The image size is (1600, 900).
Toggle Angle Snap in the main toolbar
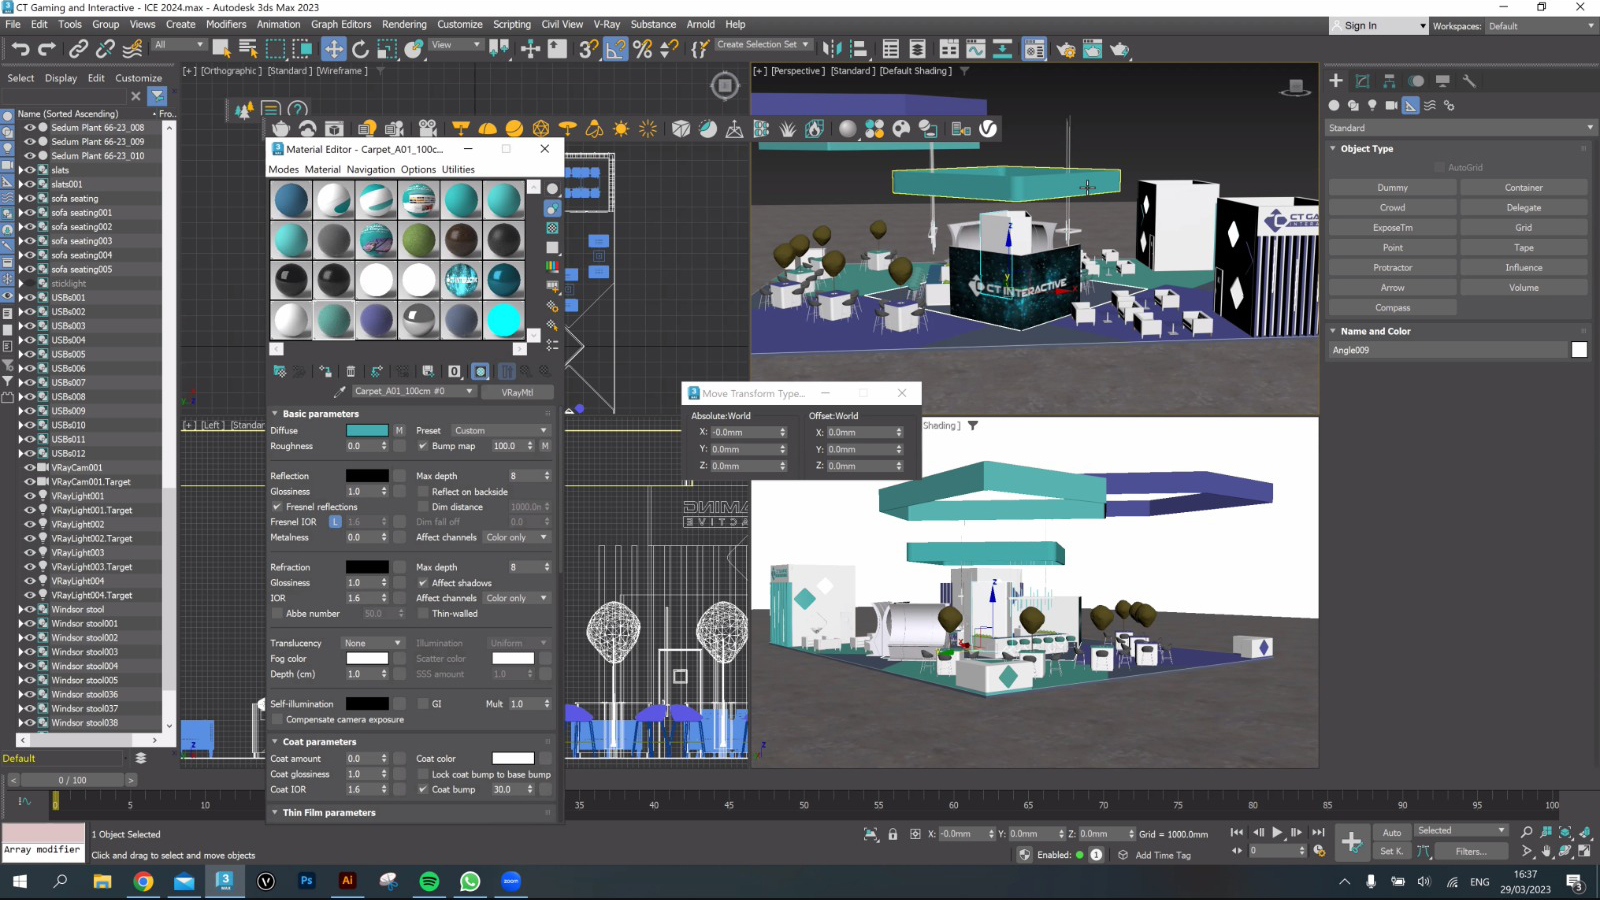point(616,48)
